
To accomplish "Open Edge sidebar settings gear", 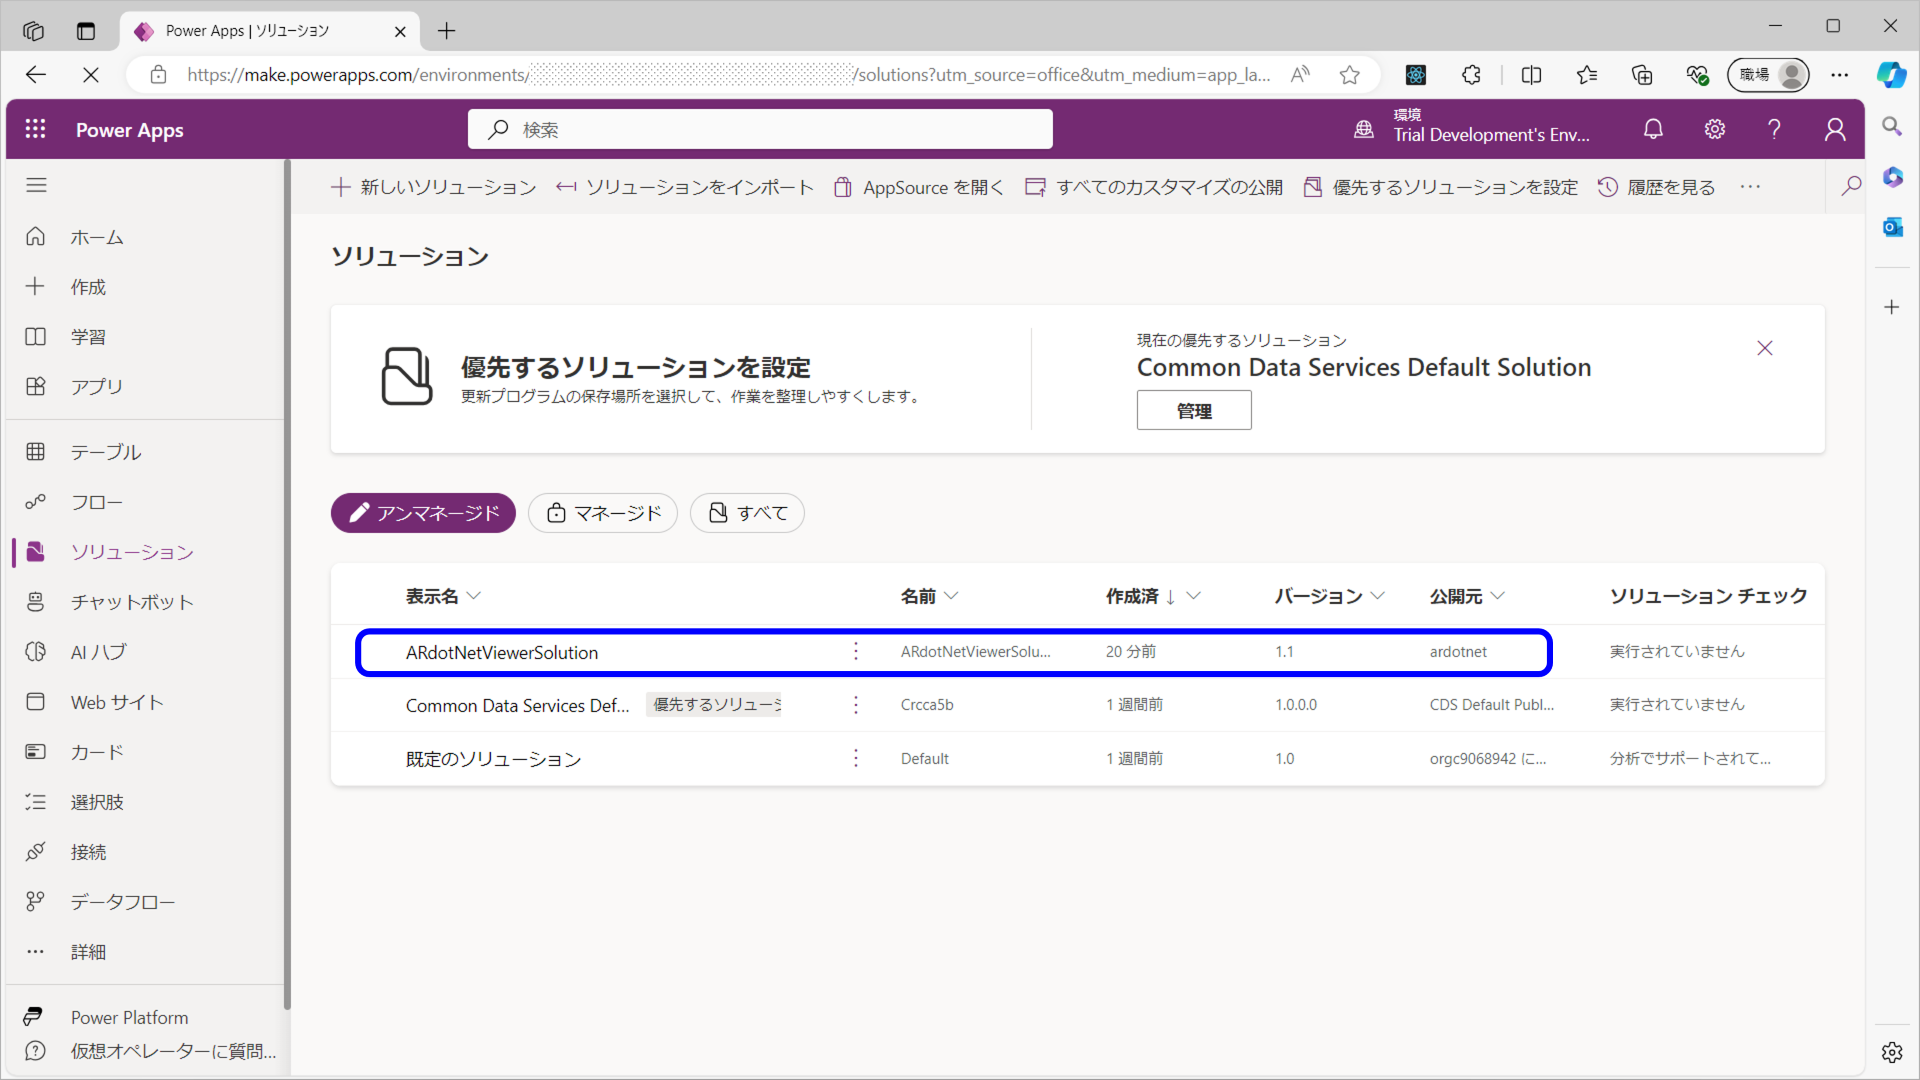I will click(1892, 1052).
